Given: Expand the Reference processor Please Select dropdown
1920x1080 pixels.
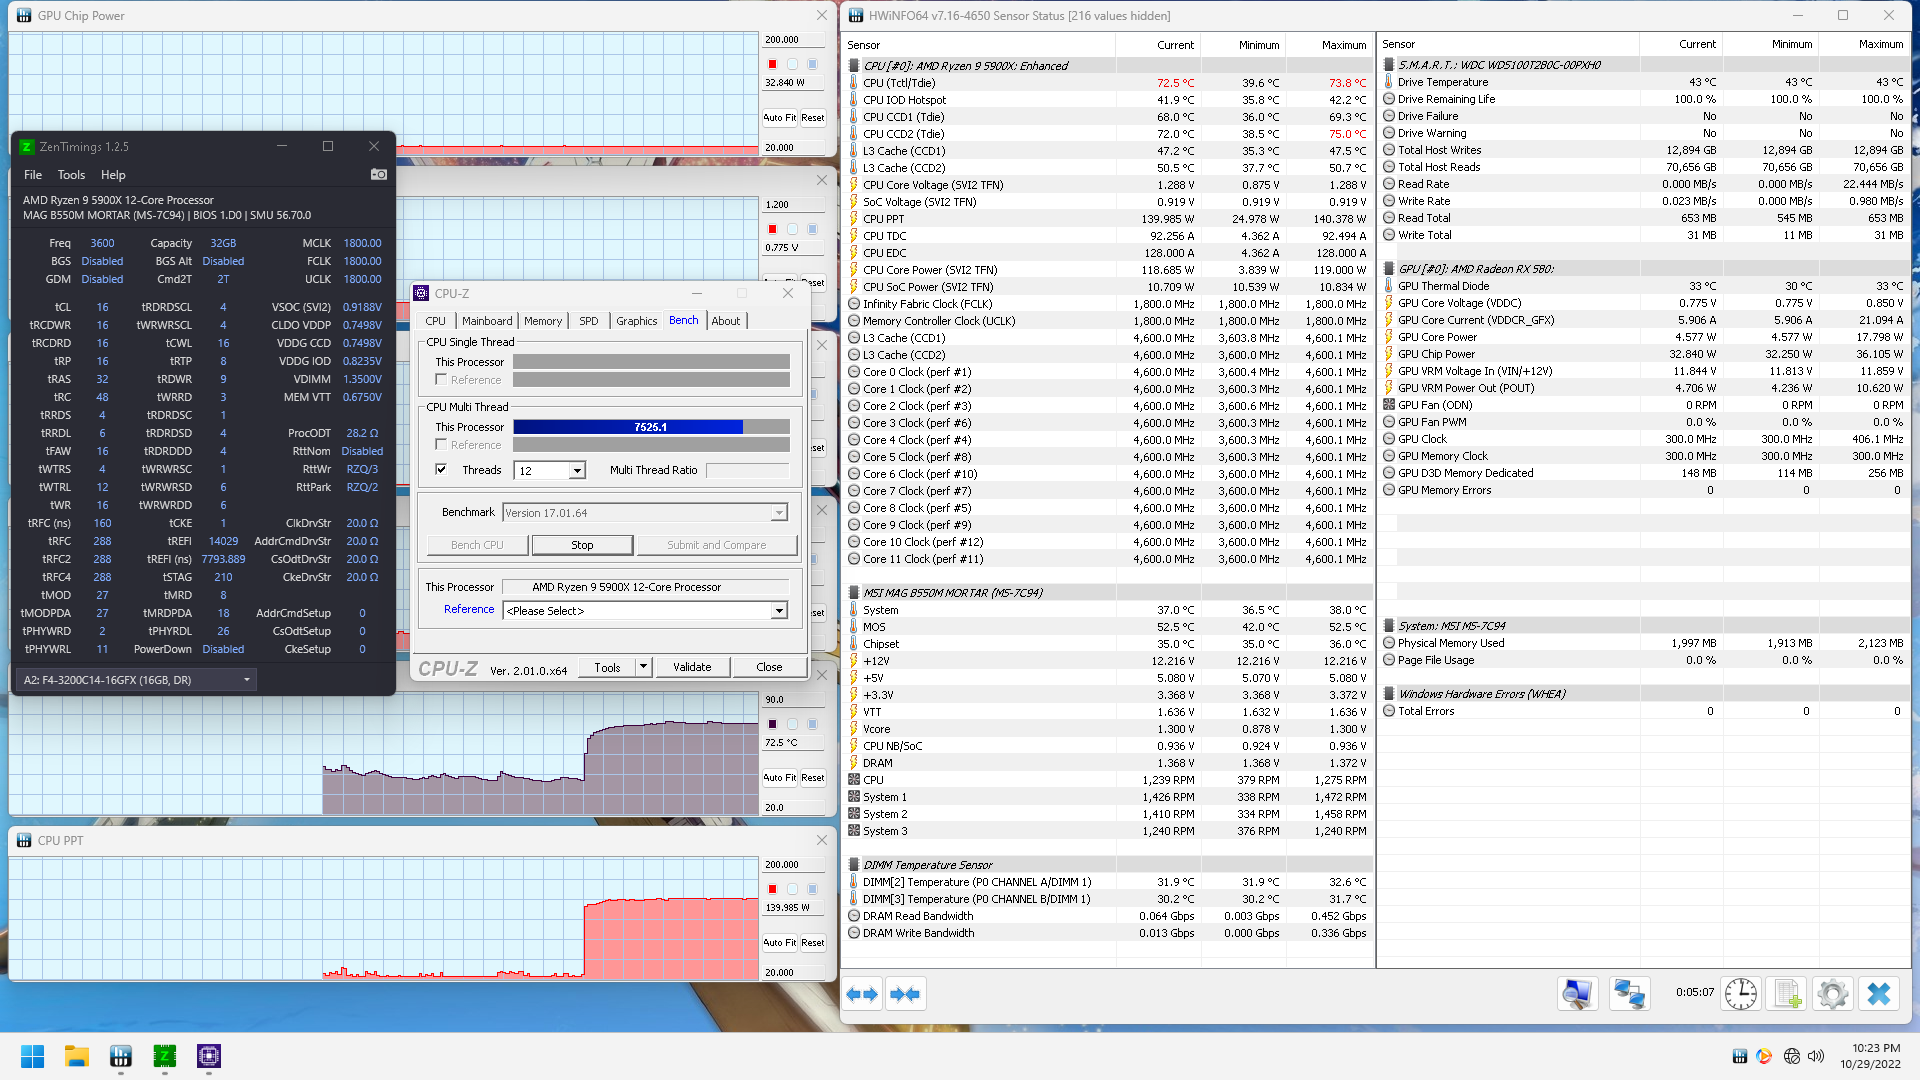Looking at the screenshot, I should pyautogui.click(x=779, y=611).
